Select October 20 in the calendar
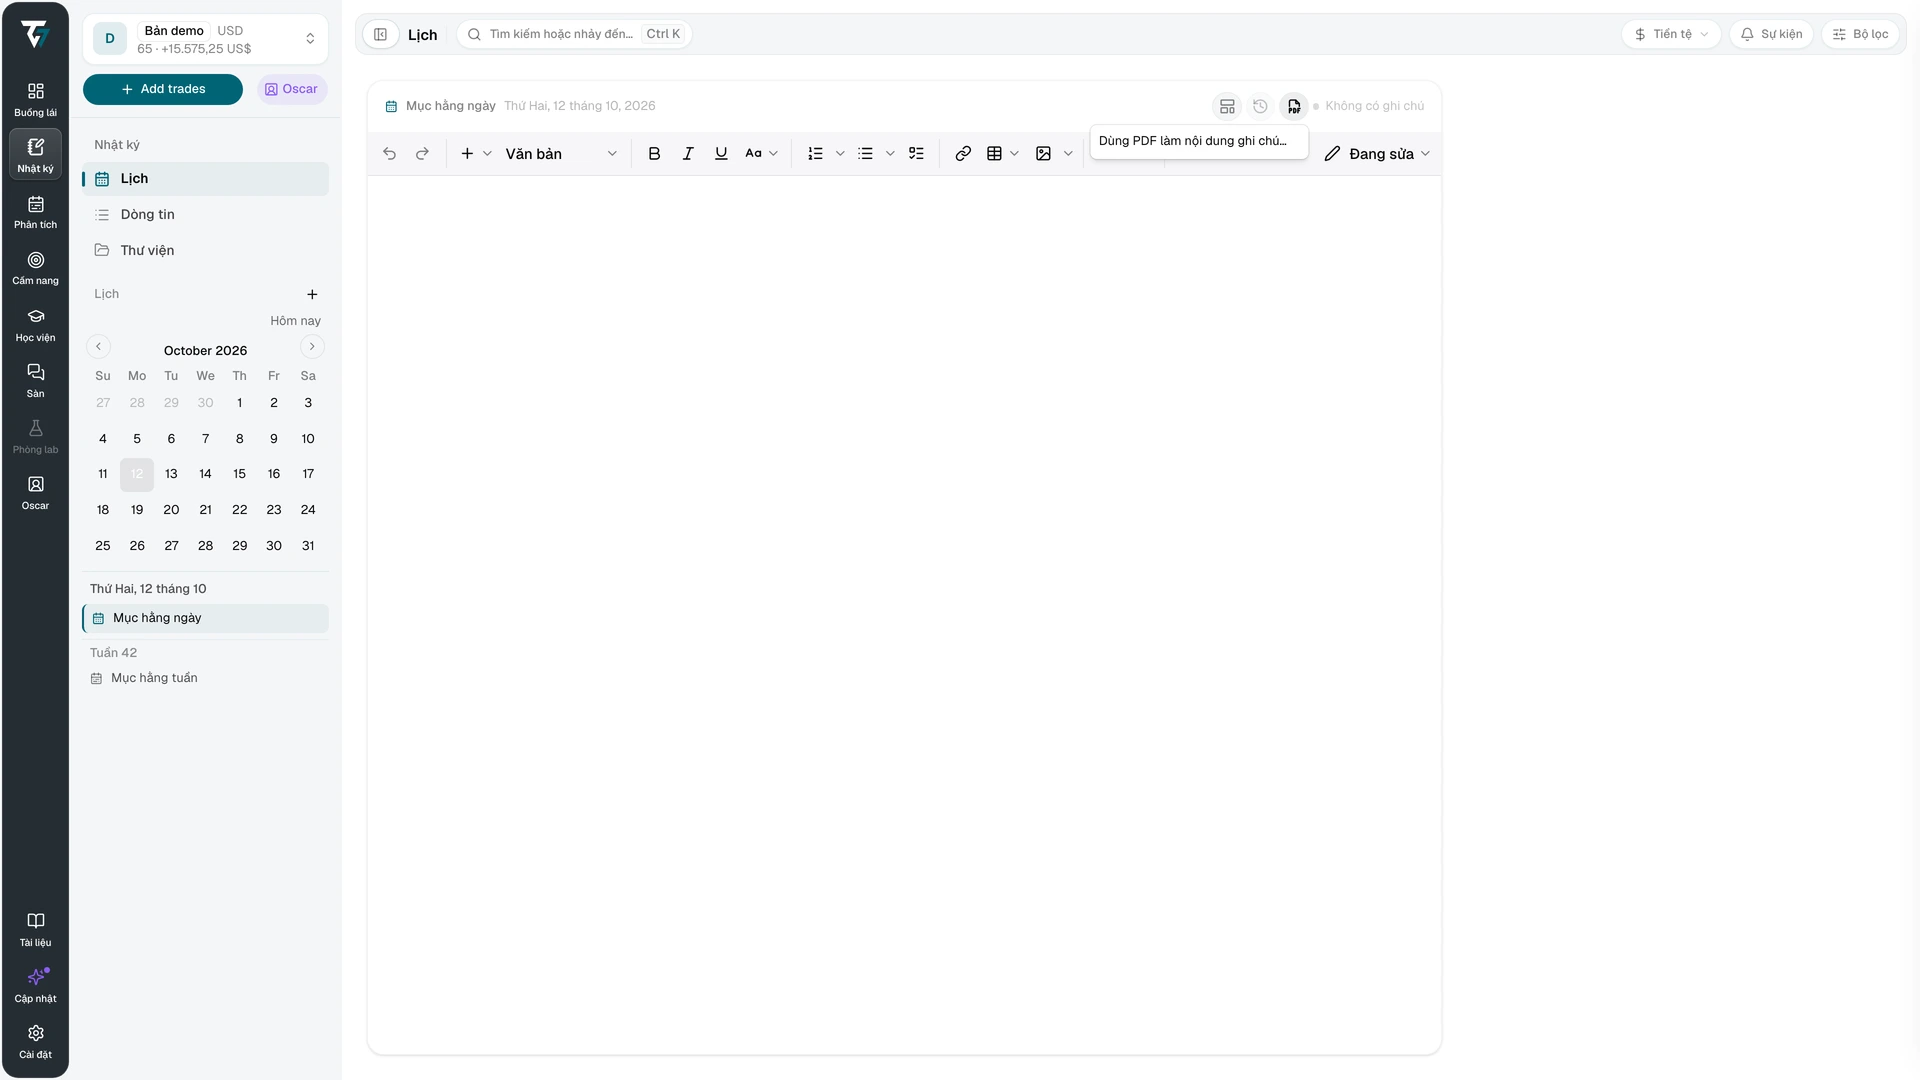This screenshot has width=1920, height=1080. [x=171, y=510]
